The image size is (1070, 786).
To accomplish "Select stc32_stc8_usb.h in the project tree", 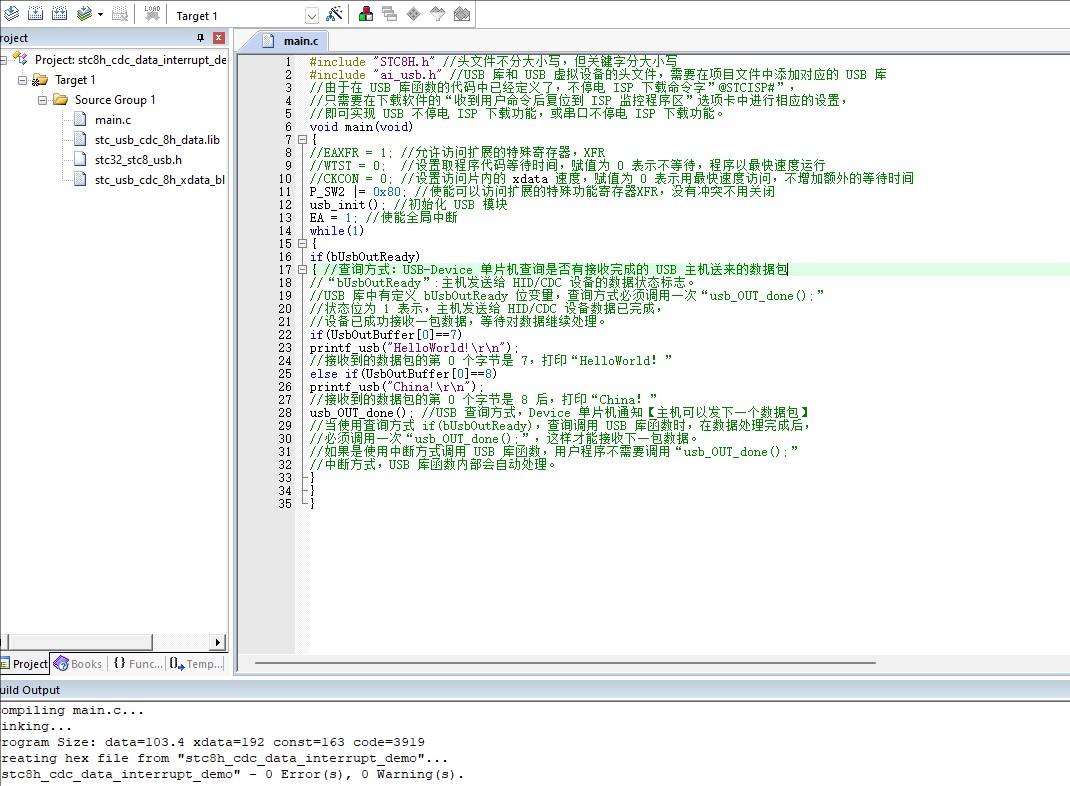I will click(x=138, y=160).
